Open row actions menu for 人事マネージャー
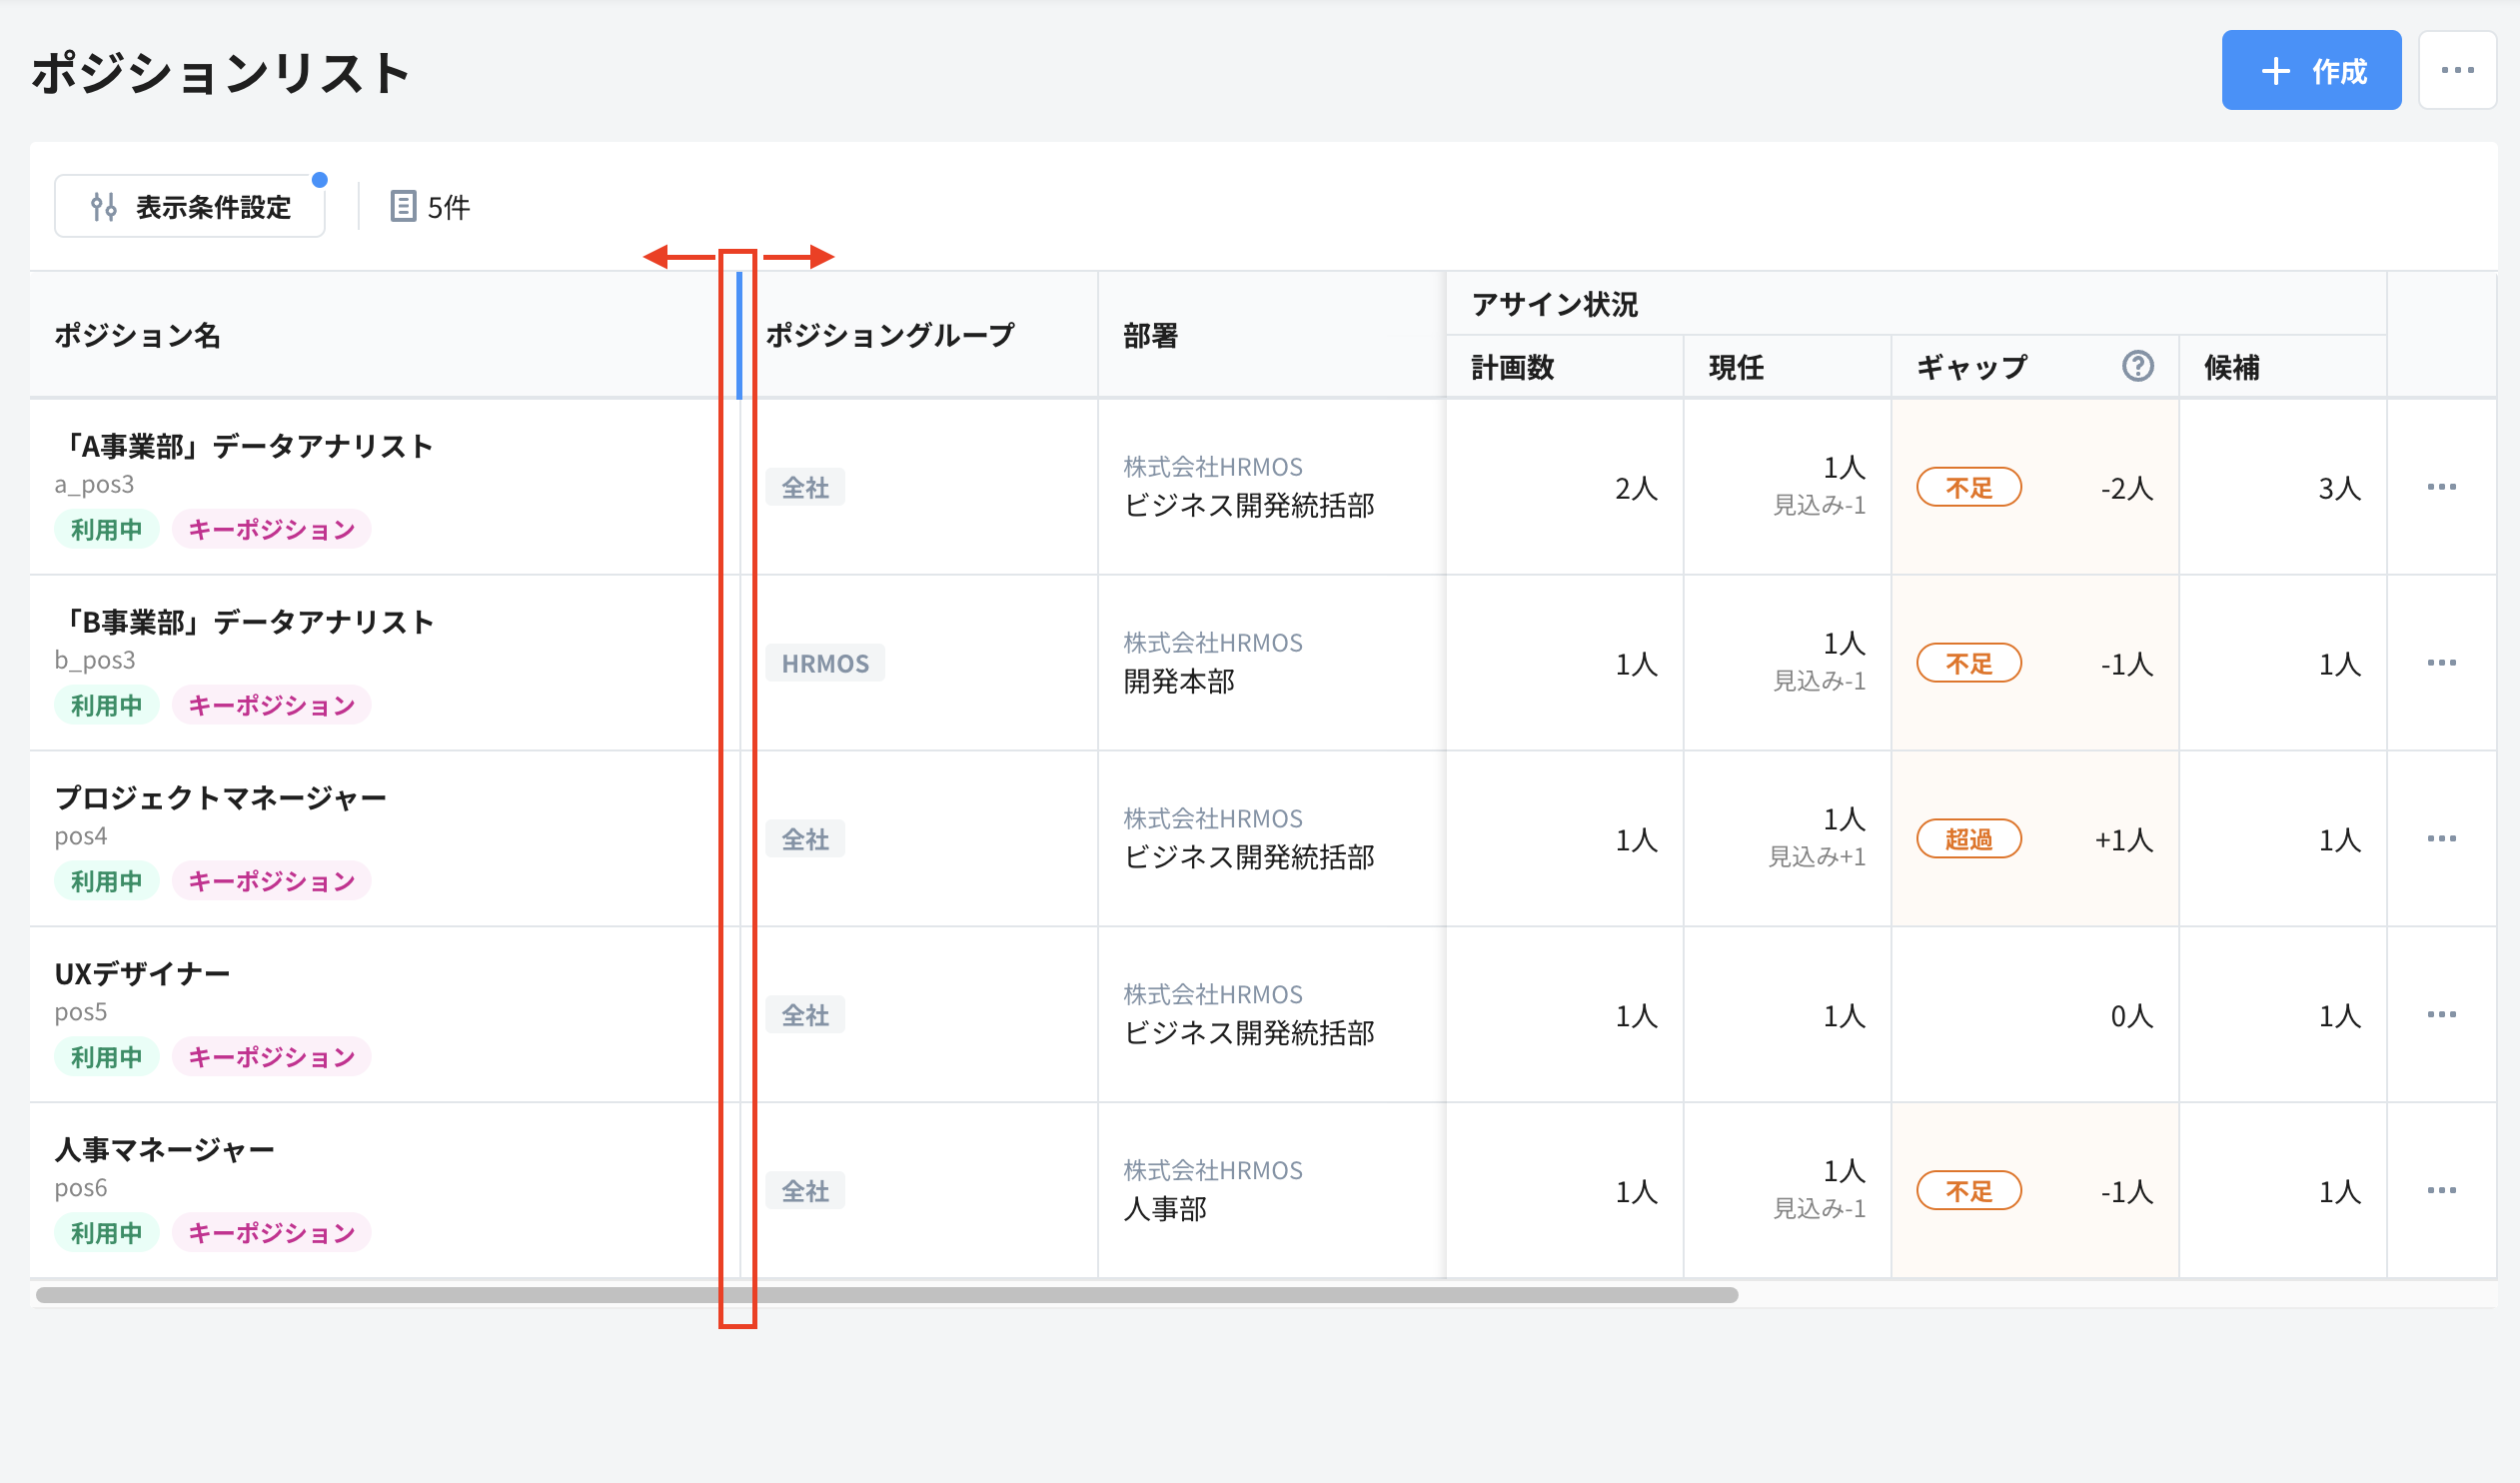Image resolution: width=2520 pixels, height=1483 pixels. click(x=2441, y=1190)
